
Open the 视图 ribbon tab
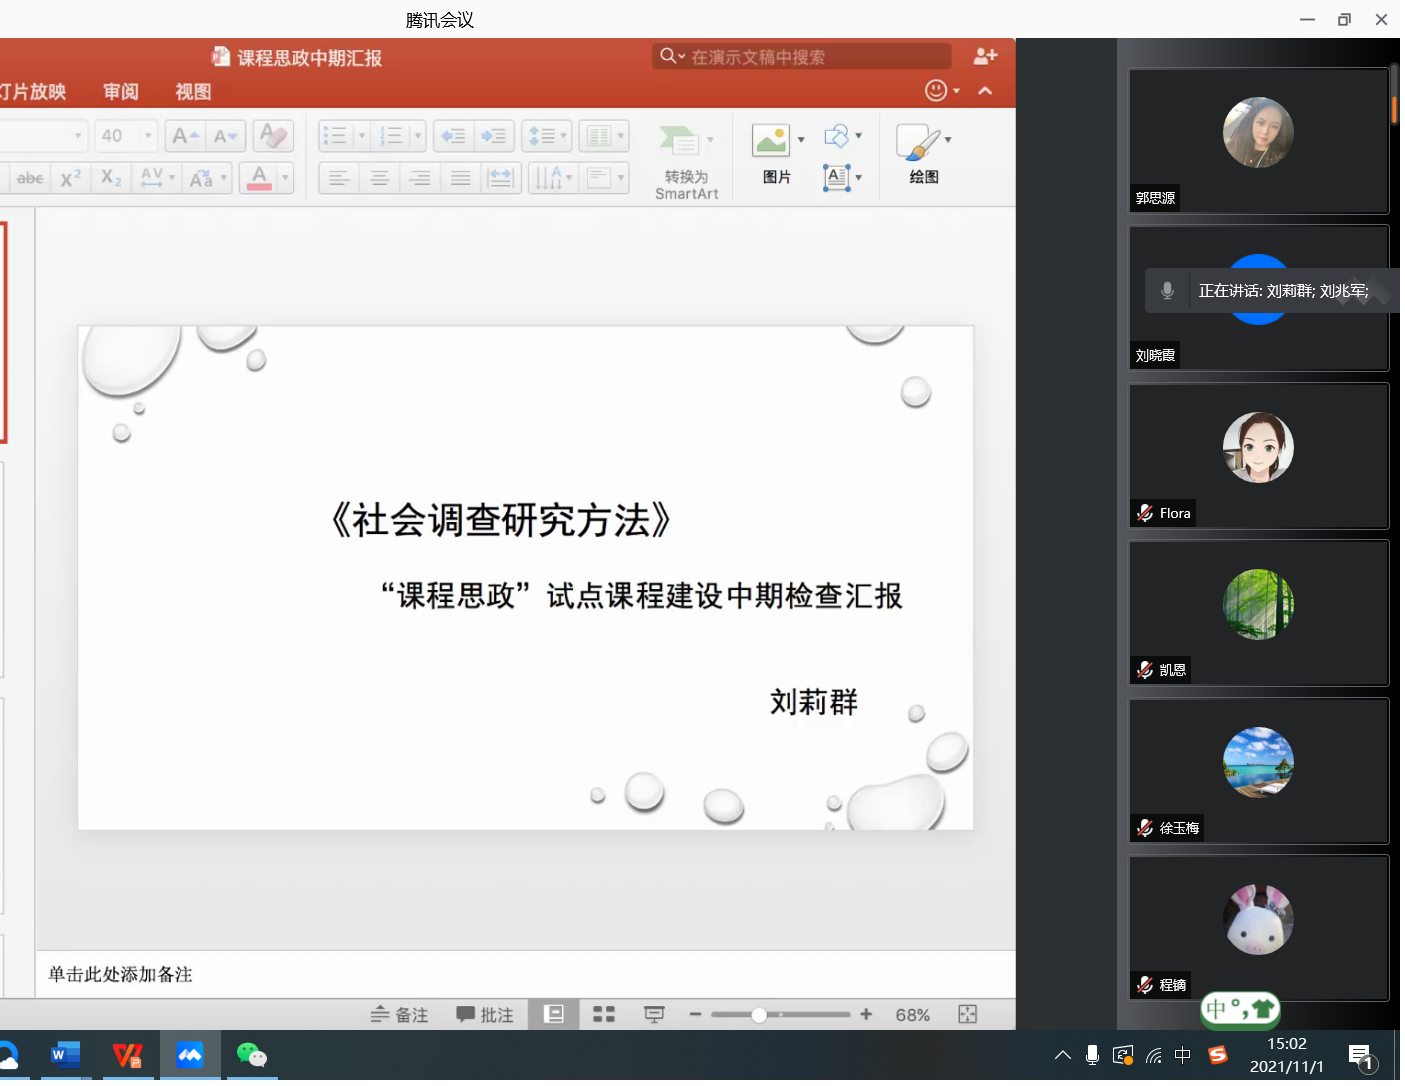coord(193,92)
